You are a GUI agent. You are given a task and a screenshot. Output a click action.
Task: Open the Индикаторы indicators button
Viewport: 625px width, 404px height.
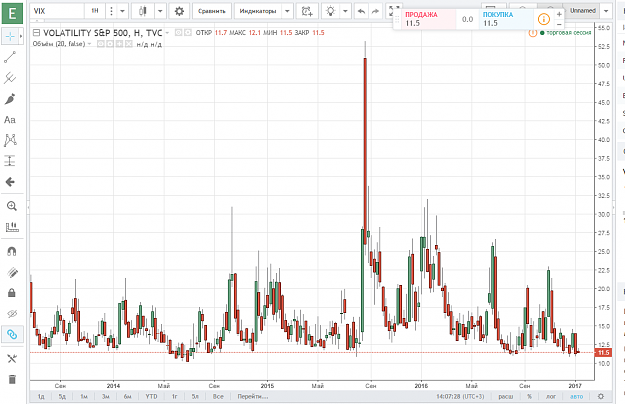tap(257, 11)
